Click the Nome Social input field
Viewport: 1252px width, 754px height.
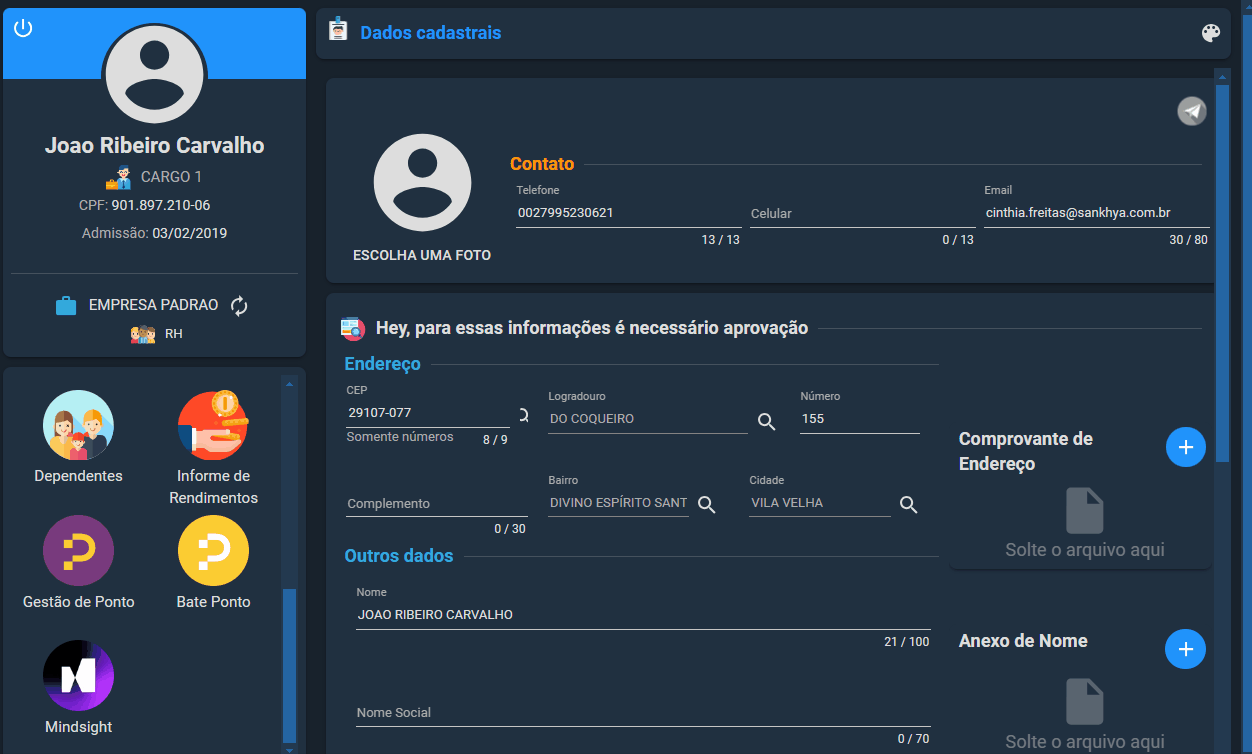pyautogui.click(x=643, y=713)
